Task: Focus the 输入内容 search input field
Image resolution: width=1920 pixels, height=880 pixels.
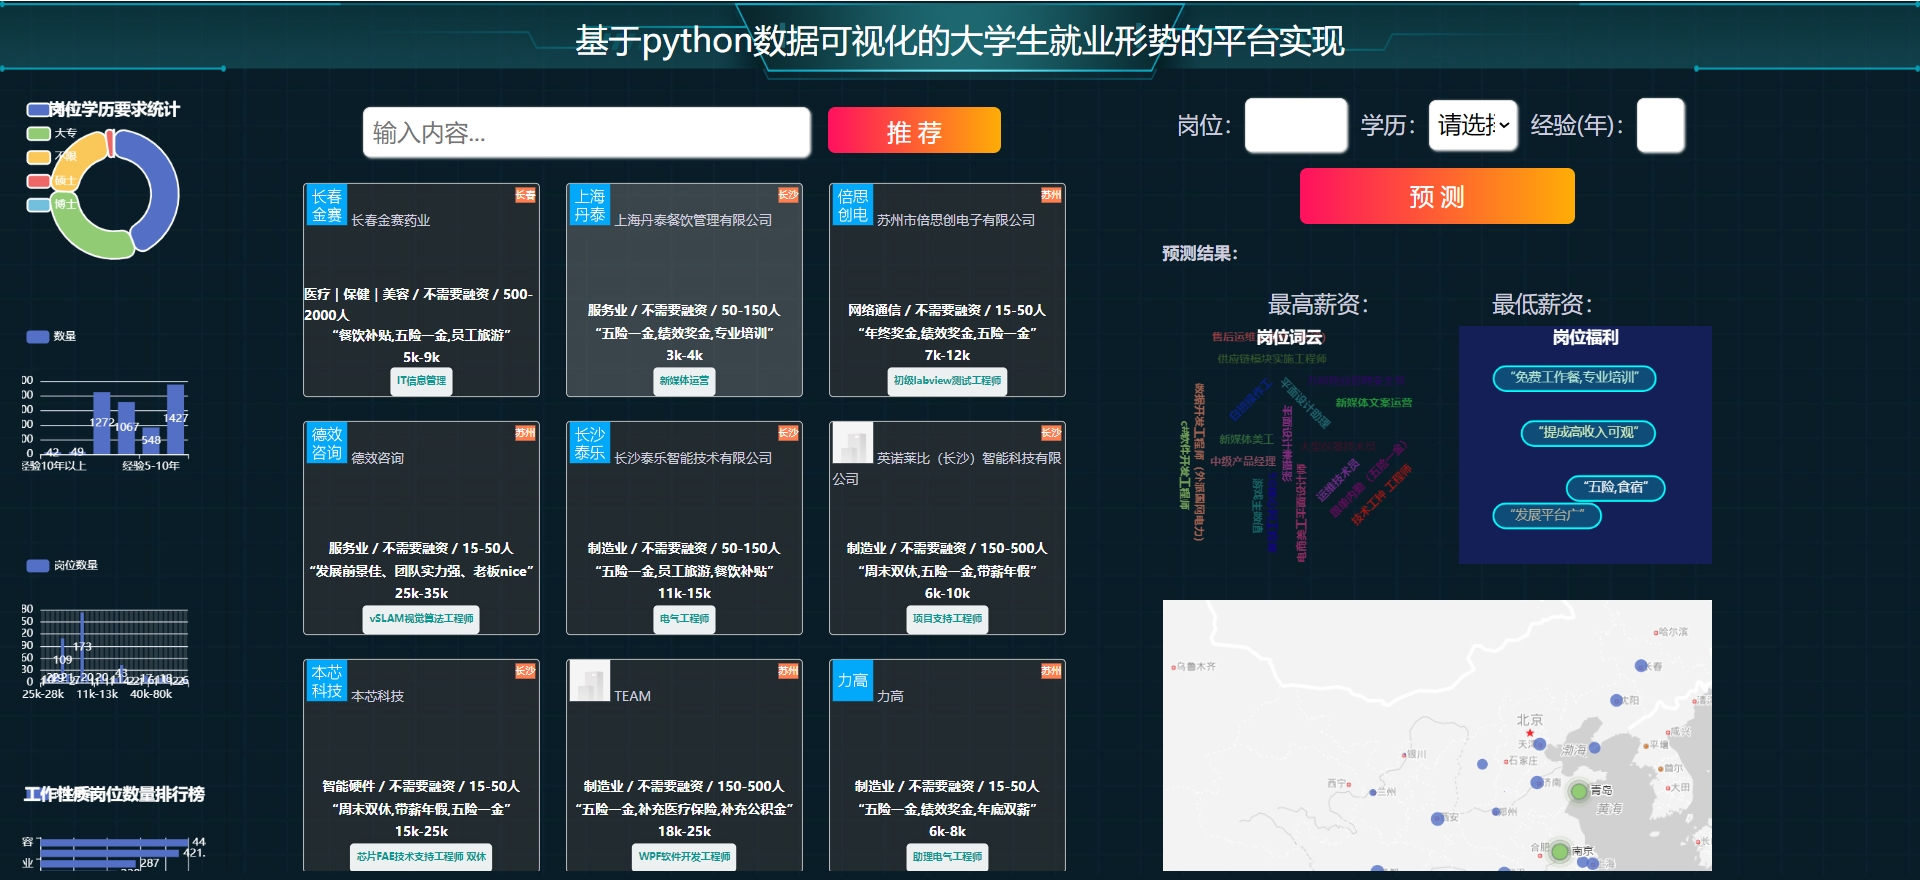Action: tap(587, 132)
